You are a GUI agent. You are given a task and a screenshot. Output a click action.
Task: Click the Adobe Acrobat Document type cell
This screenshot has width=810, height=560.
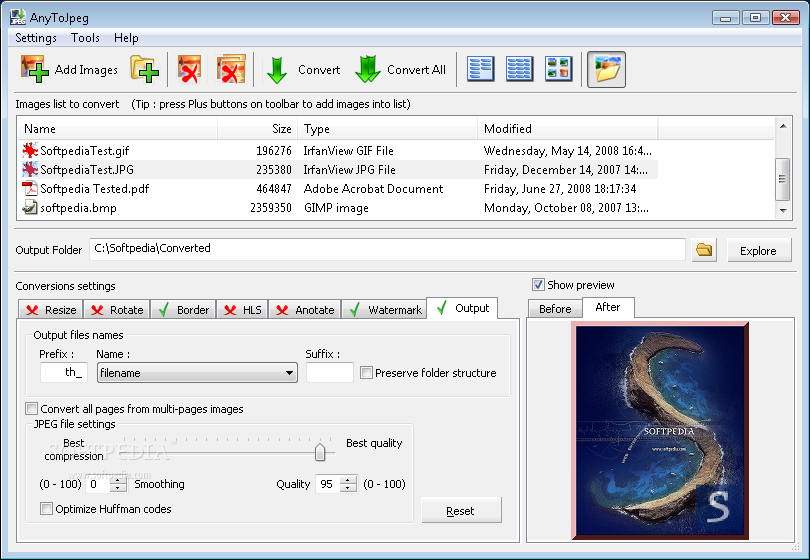(x=373, y=189)
